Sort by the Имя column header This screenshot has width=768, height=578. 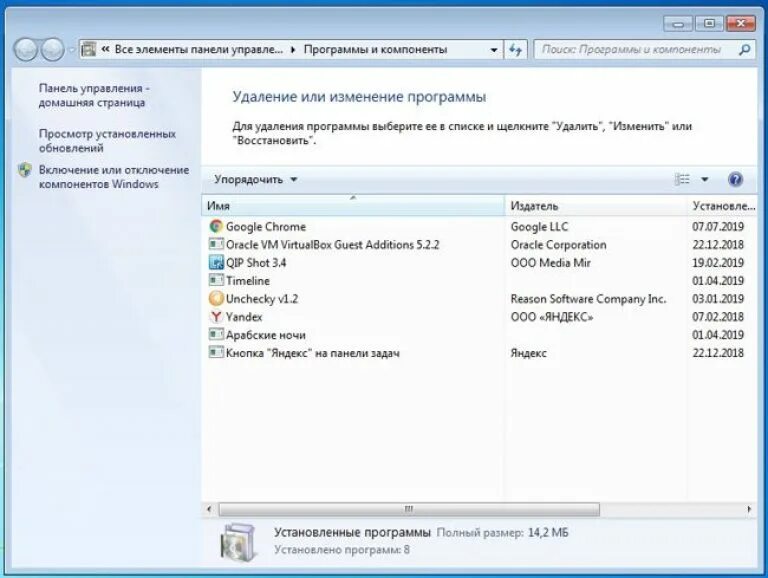coord(353,206)
